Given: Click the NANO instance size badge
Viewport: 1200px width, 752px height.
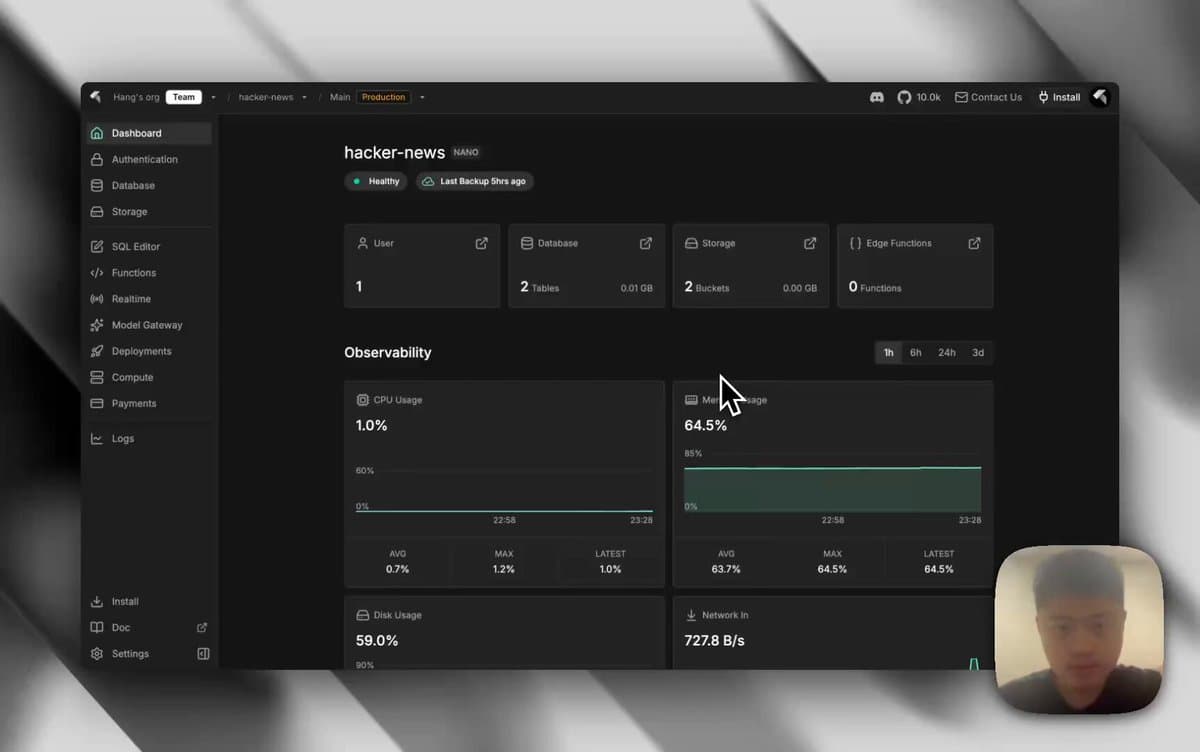Looking at the screenshot, I should point(466,153).
